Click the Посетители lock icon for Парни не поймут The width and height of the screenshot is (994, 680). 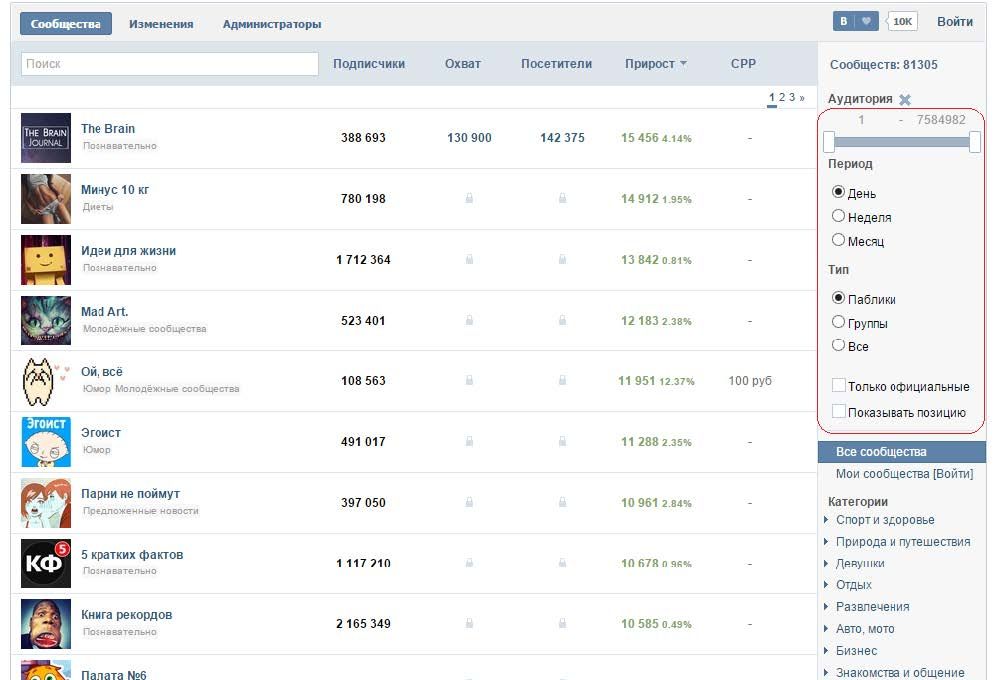click(562, 503)
